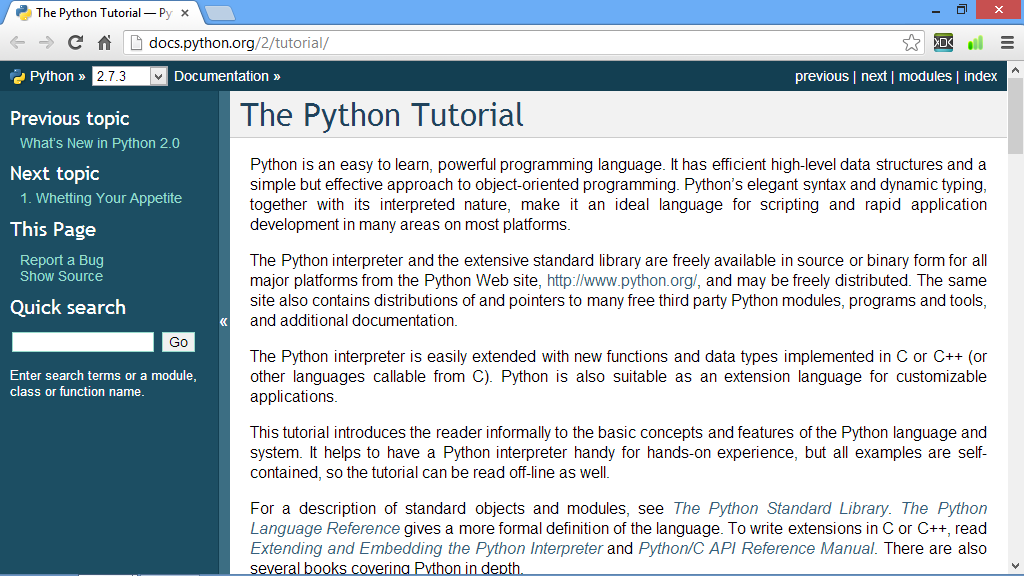The height and width of the screenshot is (576, 1024).
Task: Open The Python Standard Library link
Action: 780,509
